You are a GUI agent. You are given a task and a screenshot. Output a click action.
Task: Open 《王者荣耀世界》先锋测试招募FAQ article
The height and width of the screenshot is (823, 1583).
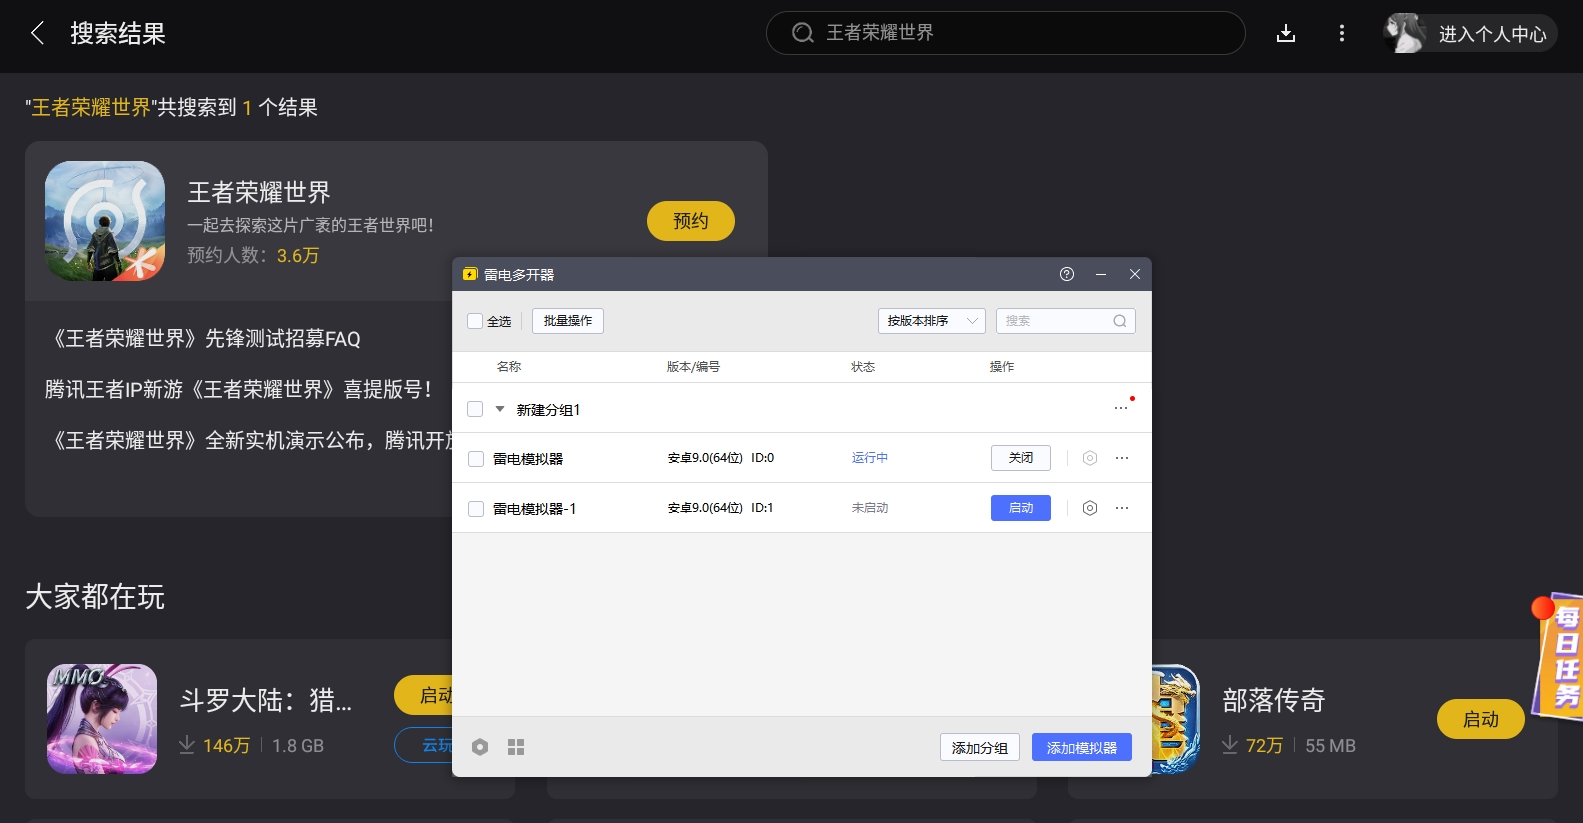coord(207,339)
